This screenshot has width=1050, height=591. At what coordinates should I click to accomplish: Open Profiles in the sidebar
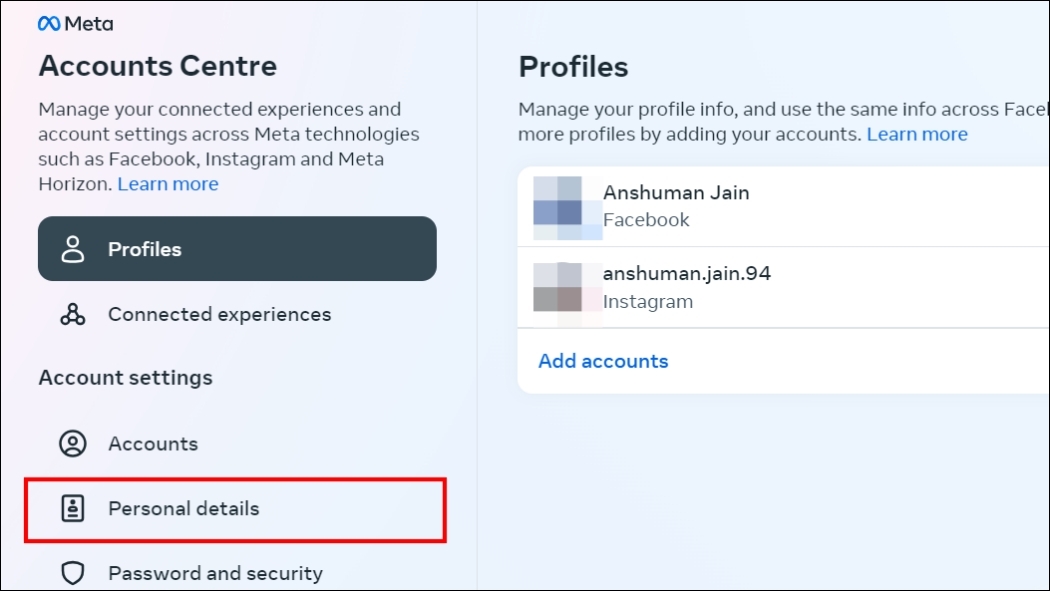pyautogui.click(x=145, y=248)
